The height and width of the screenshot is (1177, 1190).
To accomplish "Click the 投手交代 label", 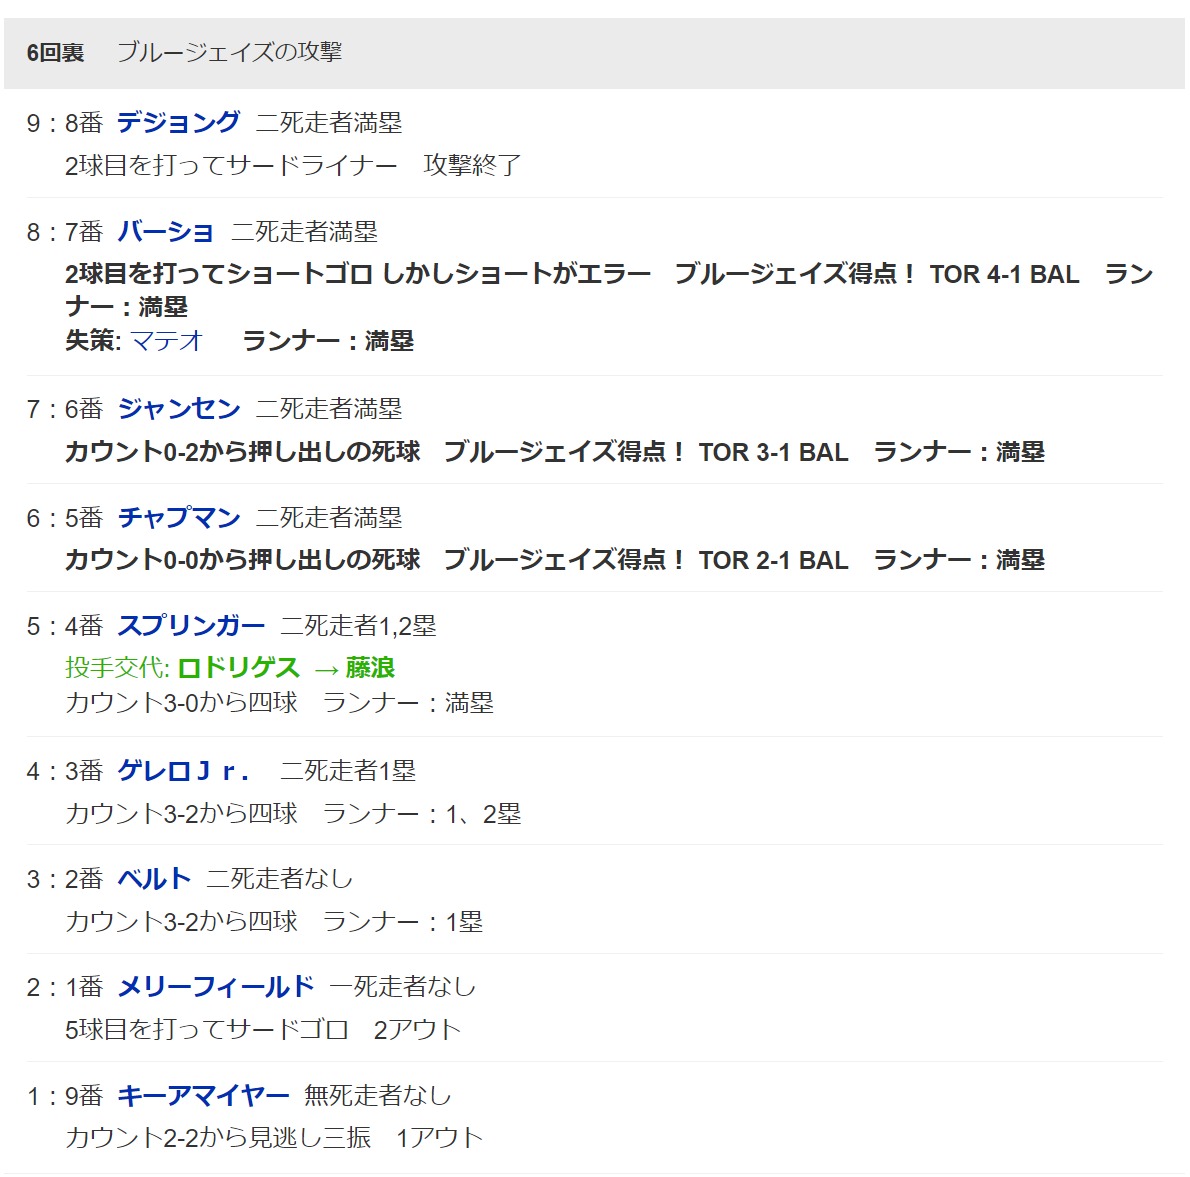I will [117, 668].
